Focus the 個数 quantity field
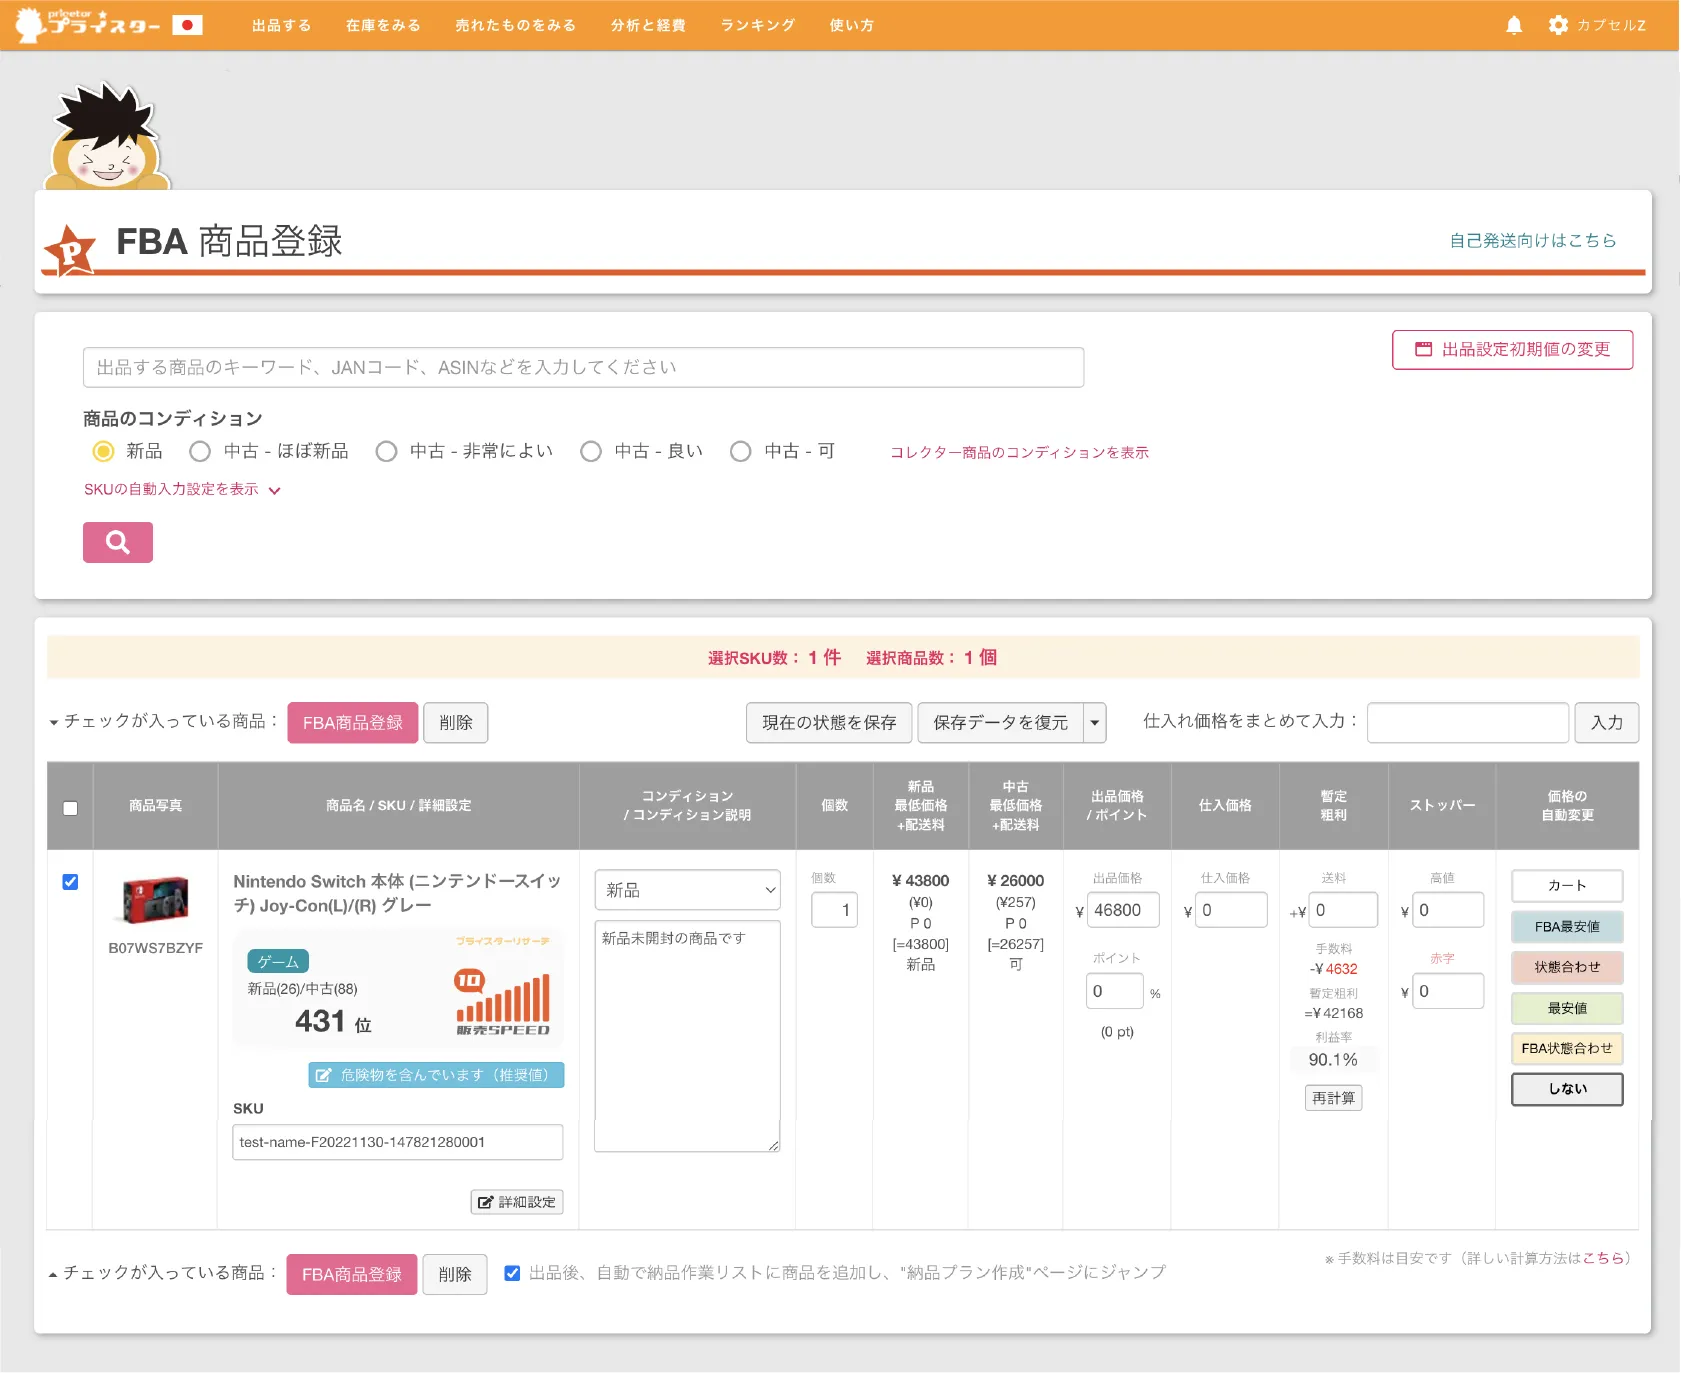This screenshot has height=1373, width=1681. pyautogui.click(x=834, y=910)
